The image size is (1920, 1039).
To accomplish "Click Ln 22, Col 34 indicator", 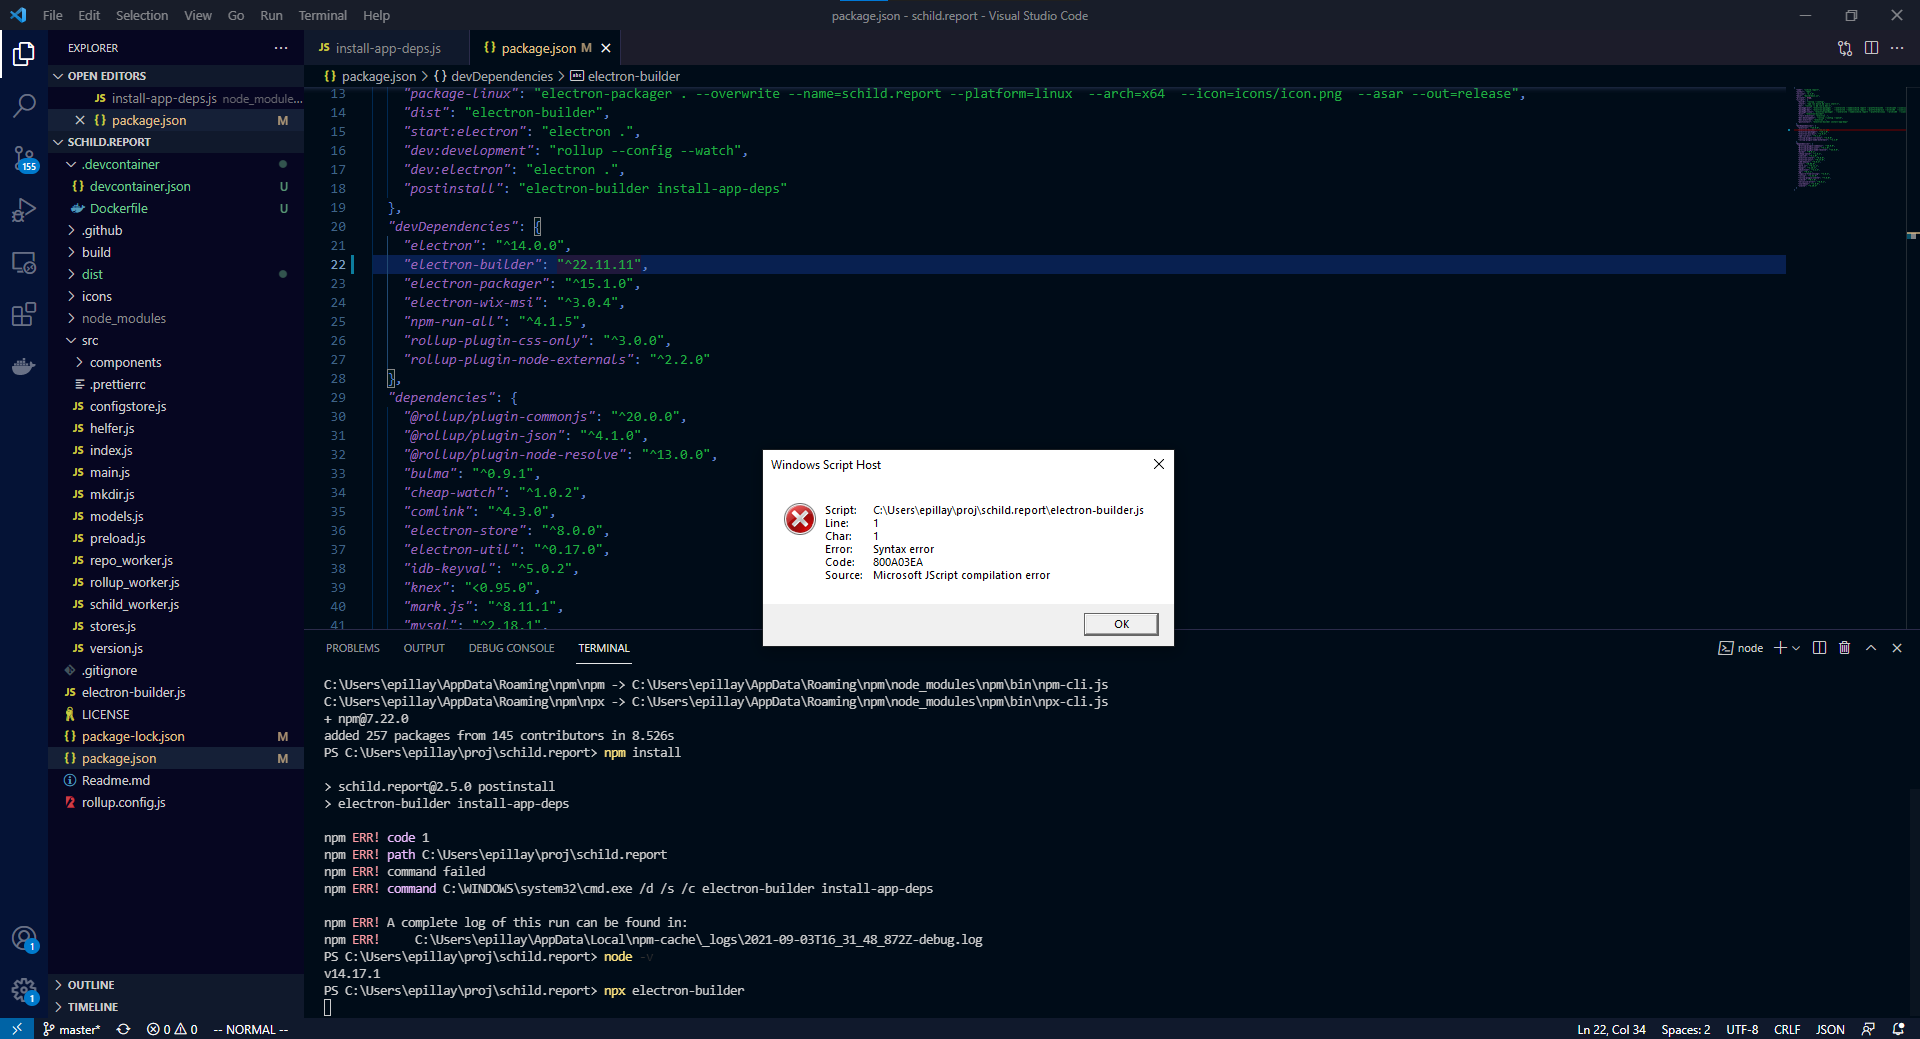I will pos(1611,1029).
